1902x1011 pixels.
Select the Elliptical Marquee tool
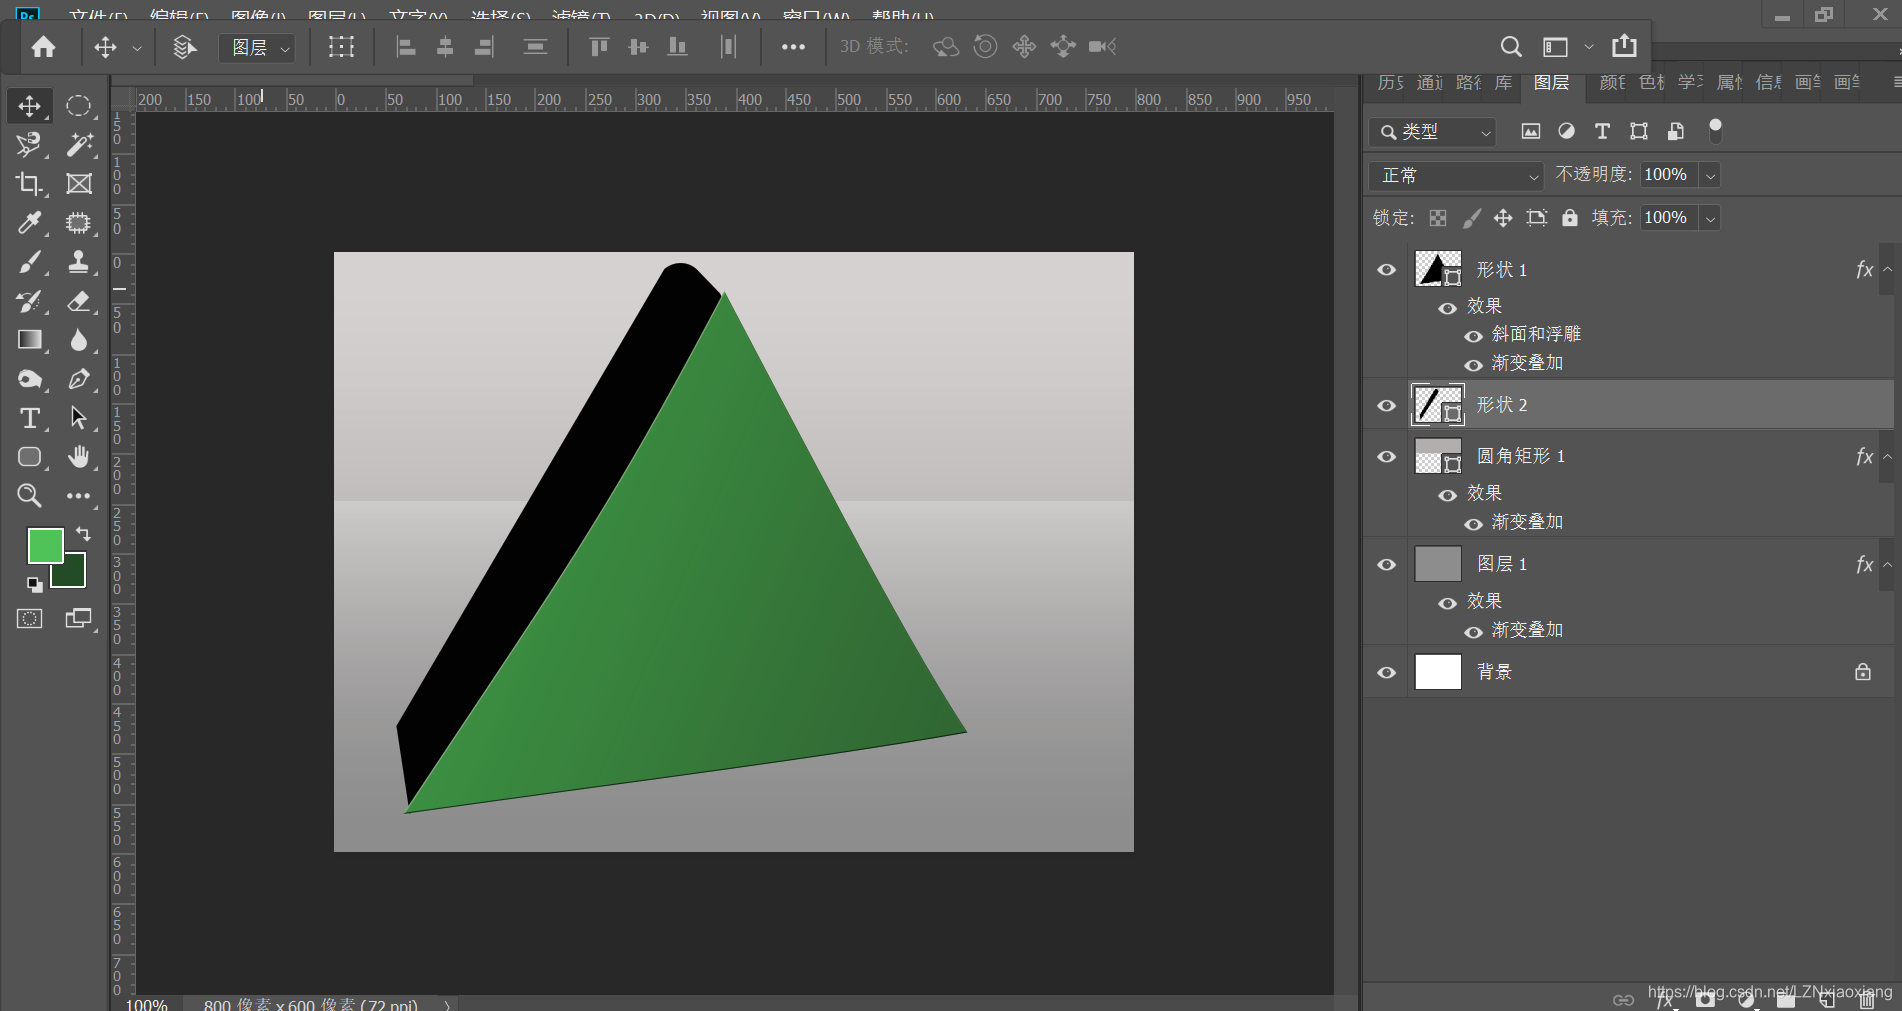coord(78,106)
